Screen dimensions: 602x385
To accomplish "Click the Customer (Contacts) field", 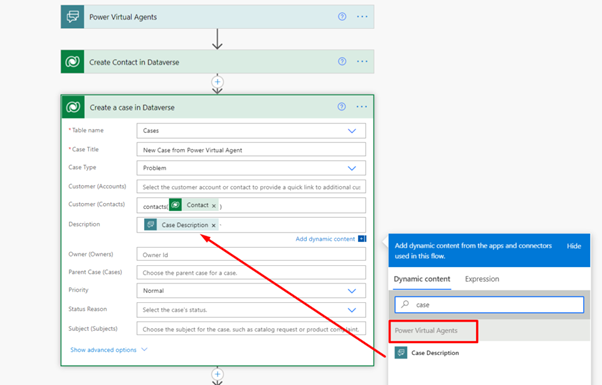I will [251, 206].
